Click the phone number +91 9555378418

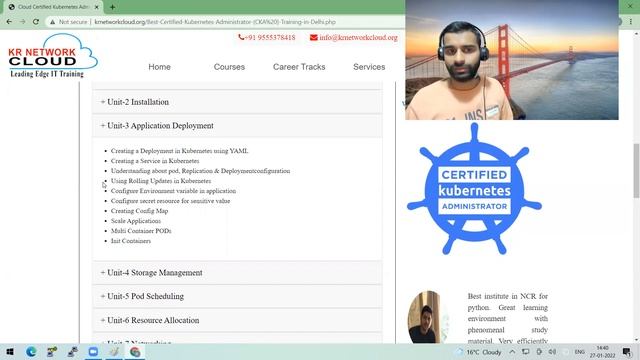point(270,38)
